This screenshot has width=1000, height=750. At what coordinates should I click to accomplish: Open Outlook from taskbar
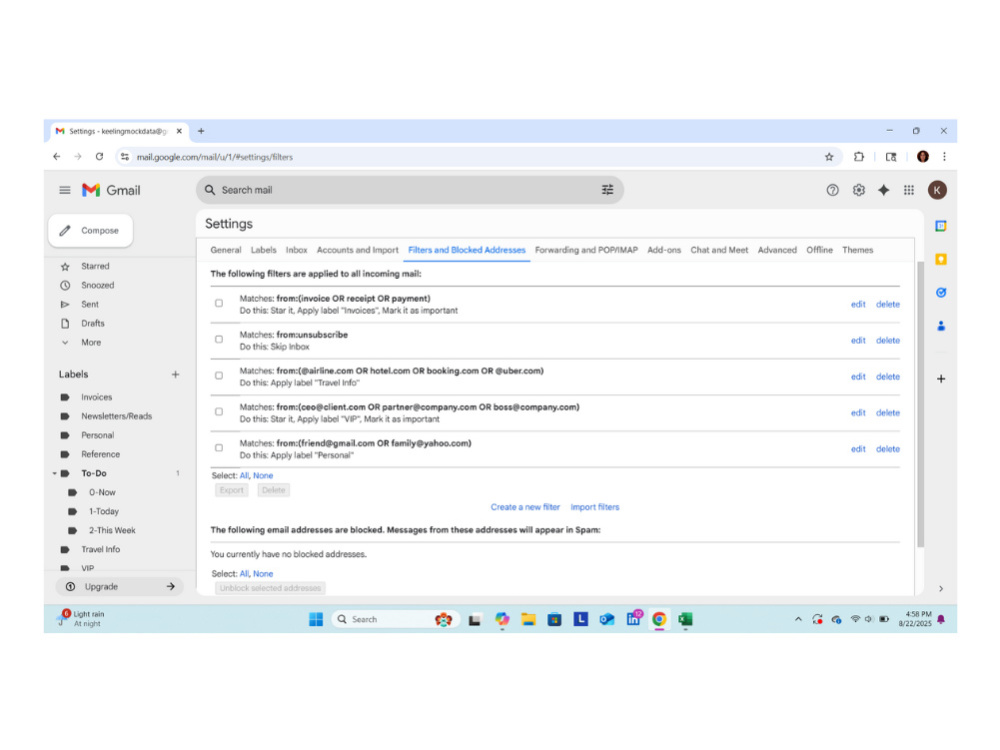(x=607, y=619)
